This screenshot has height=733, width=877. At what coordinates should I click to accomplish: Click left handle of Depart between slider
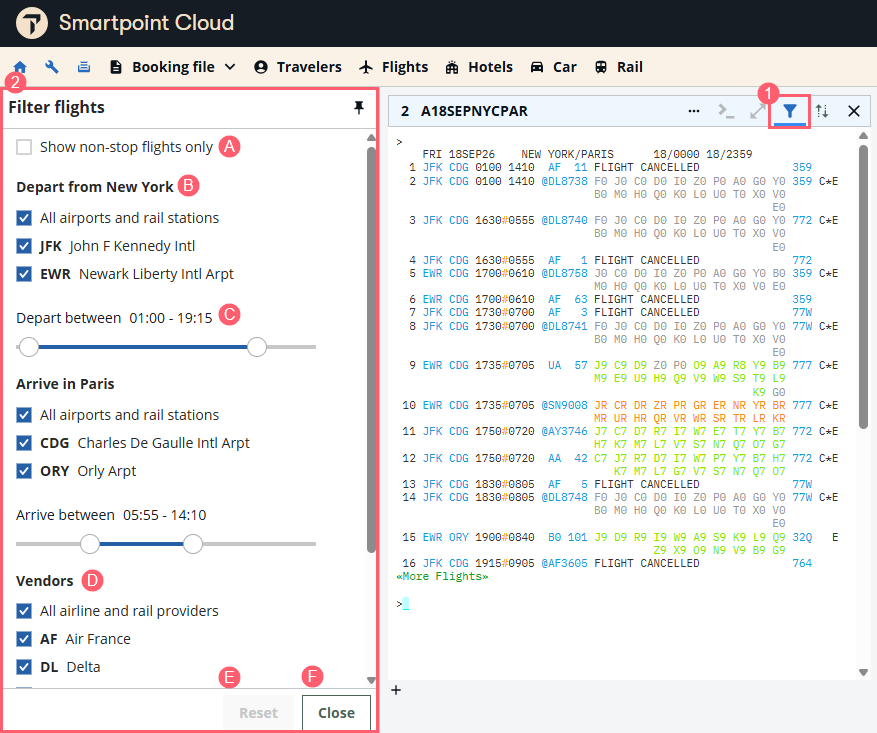[29, 347]
